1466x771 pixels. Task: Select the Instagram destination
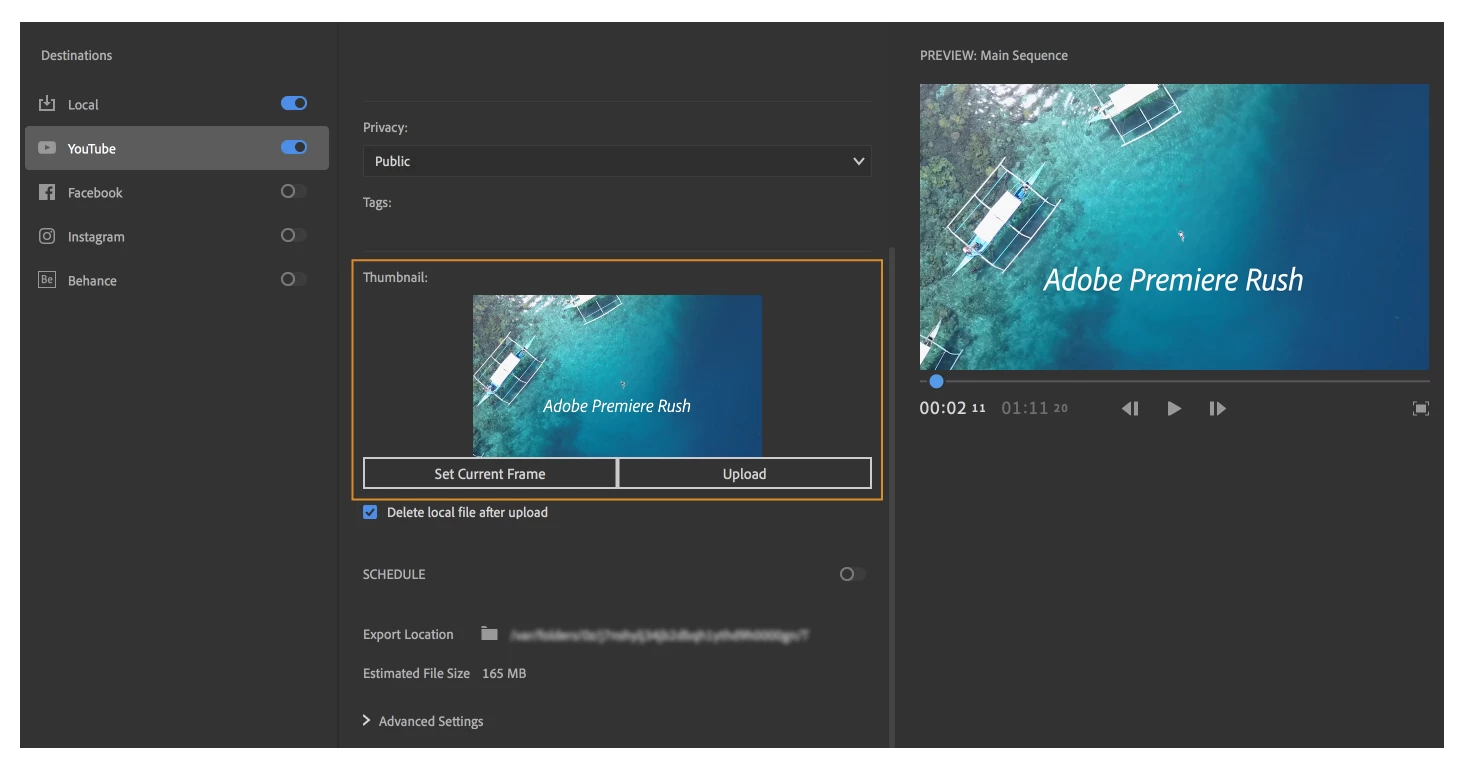(176, 236)
